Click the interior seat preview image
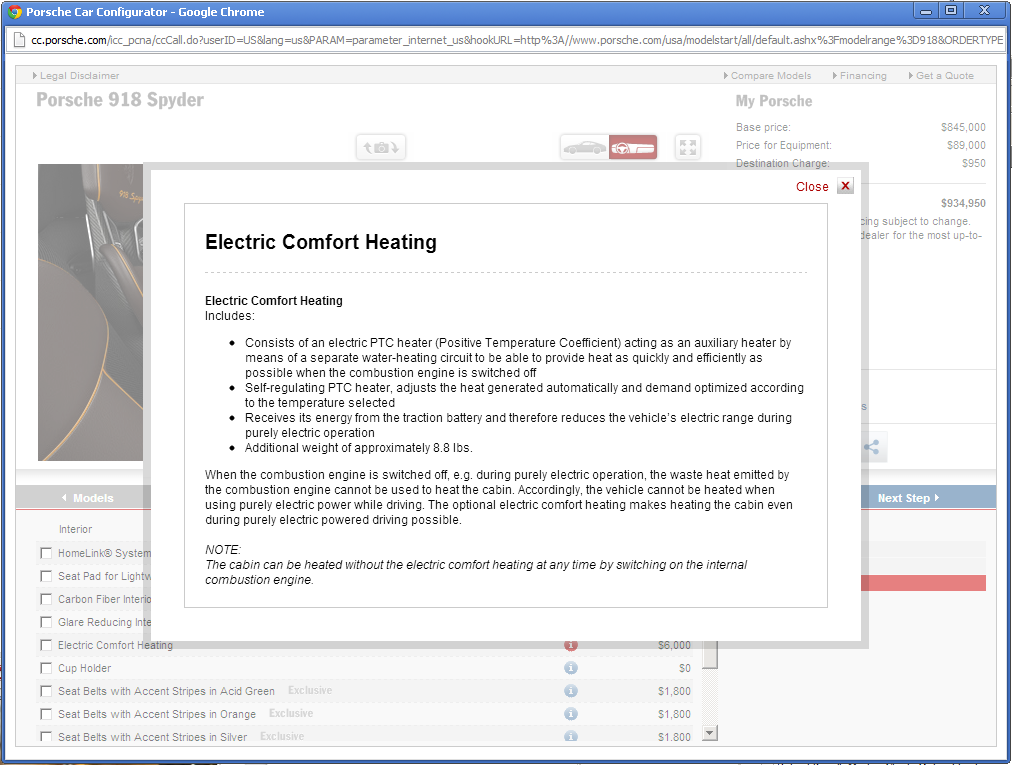Image resolution: width=1012 pixels, height=765 pixels. tap(90, 312)
